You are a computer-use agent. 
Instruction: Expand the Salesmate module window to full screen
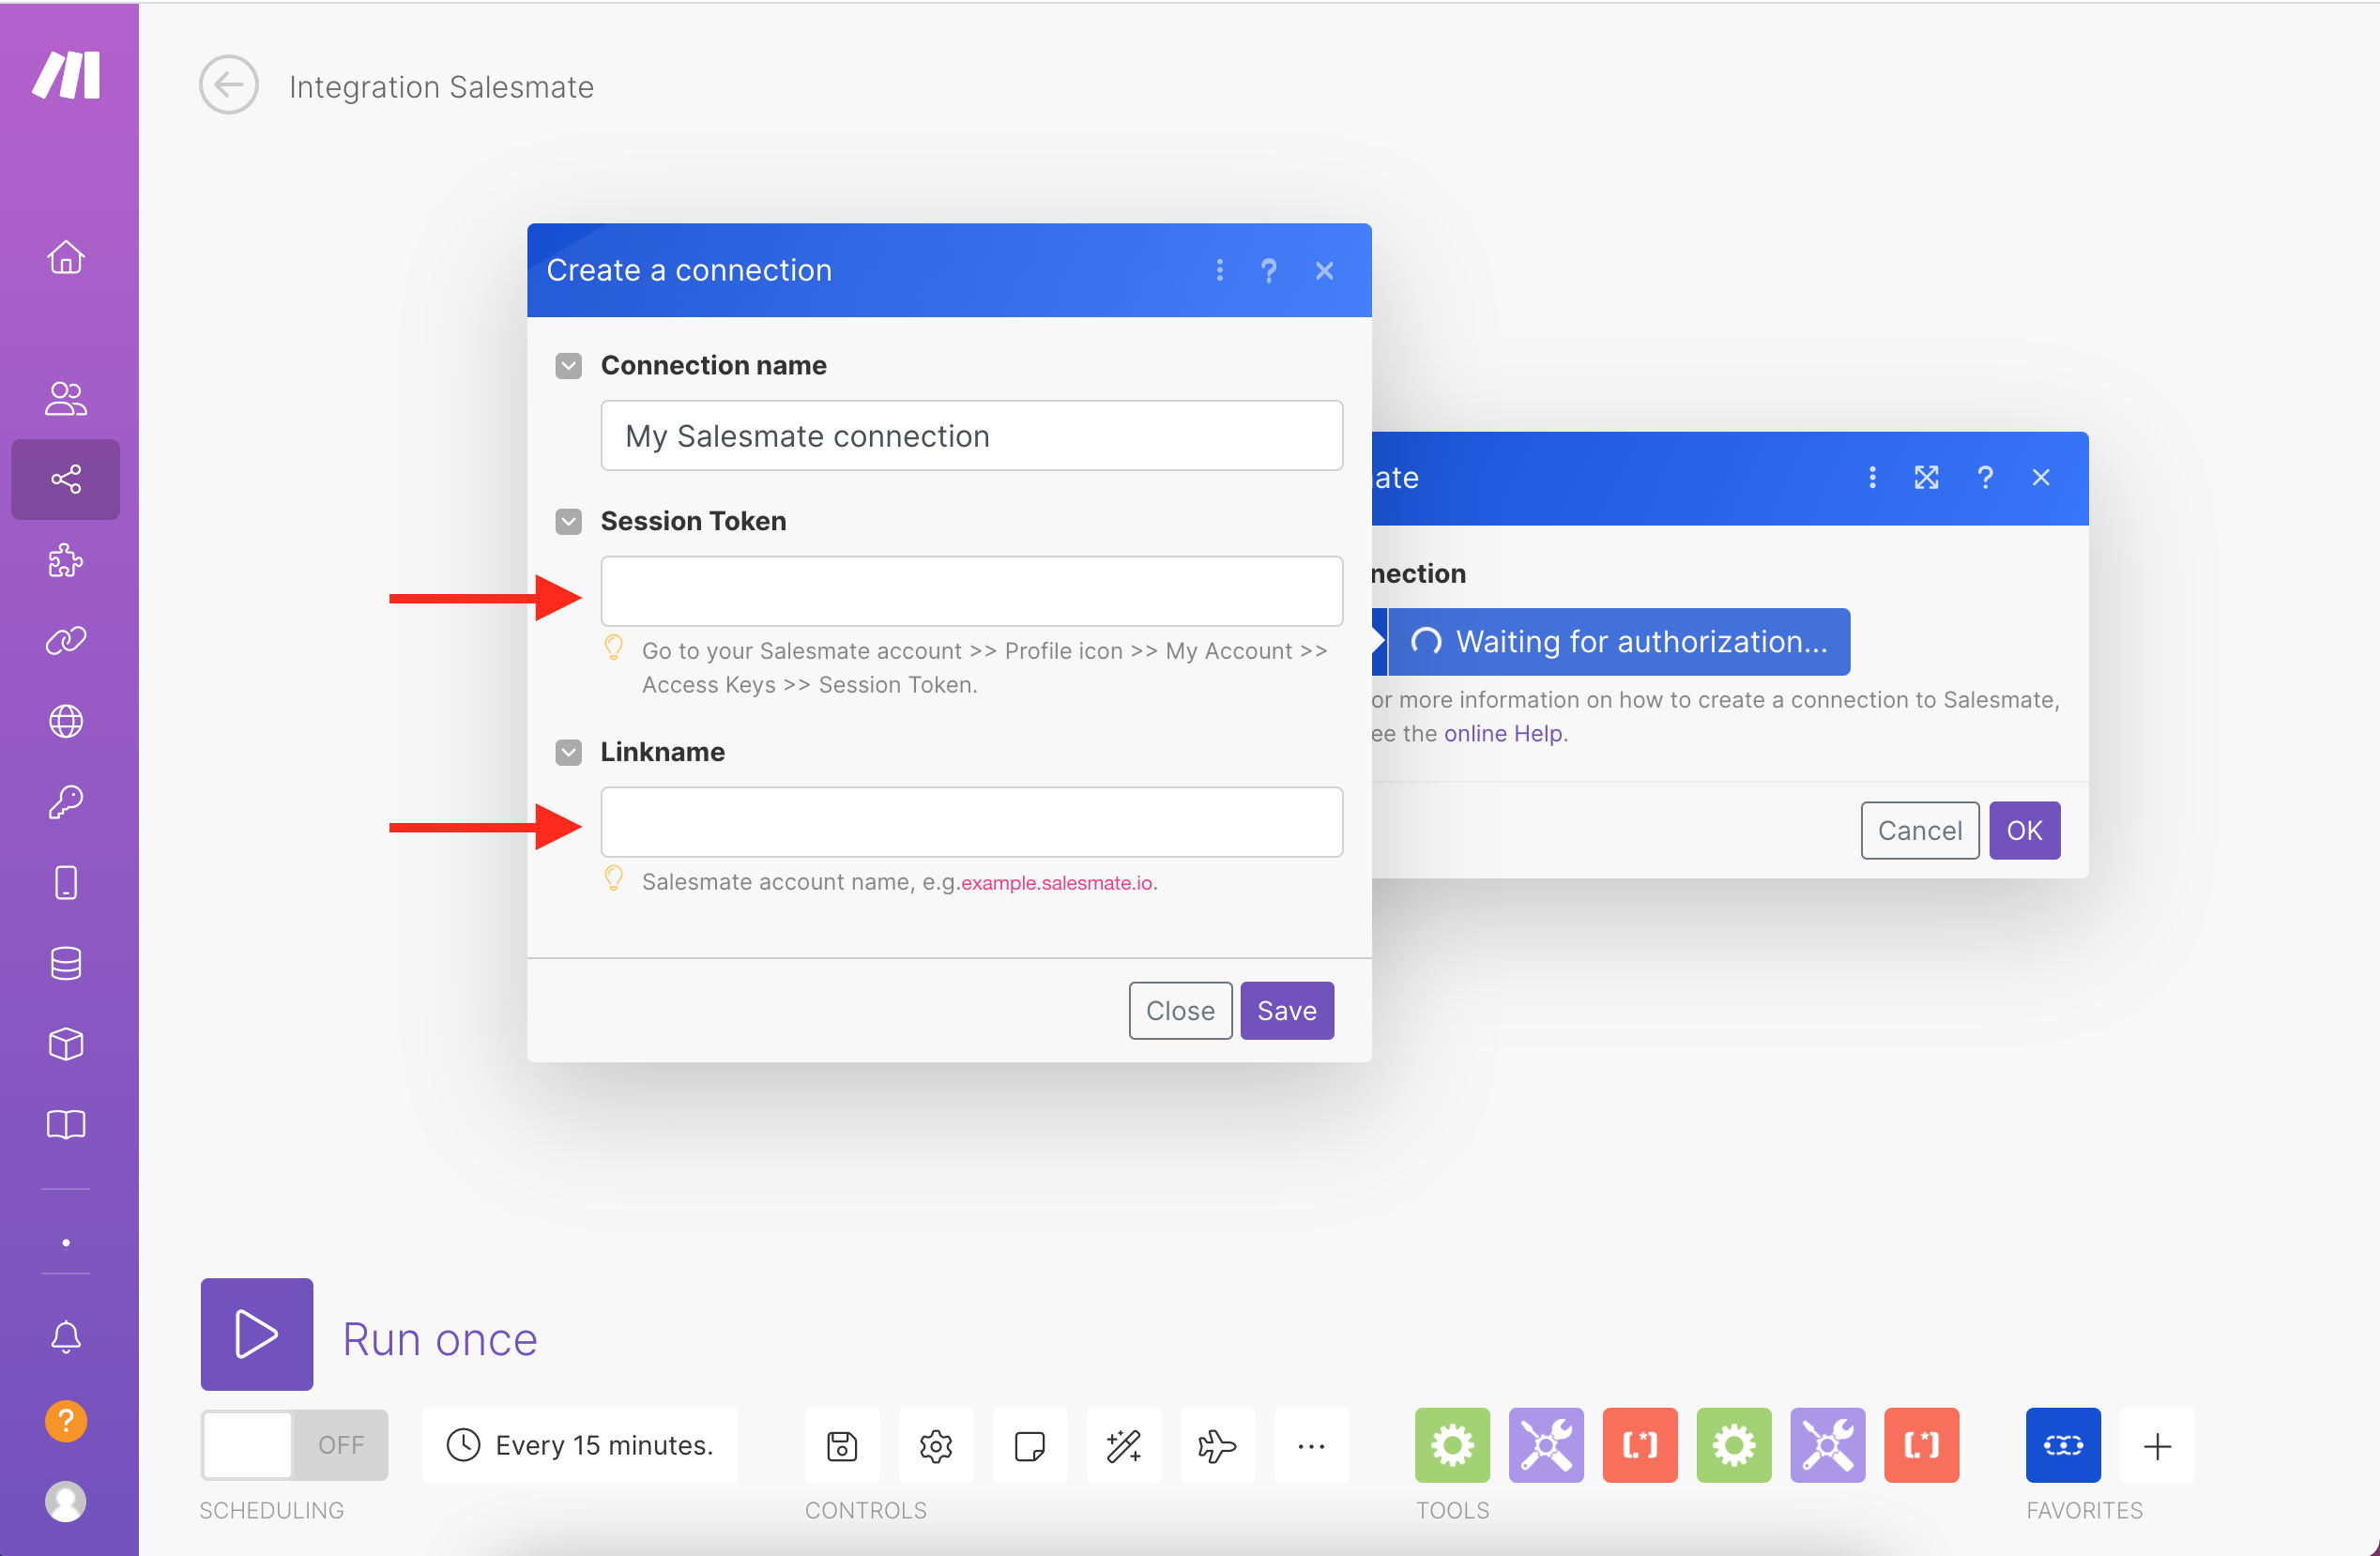coord(1927,478)
